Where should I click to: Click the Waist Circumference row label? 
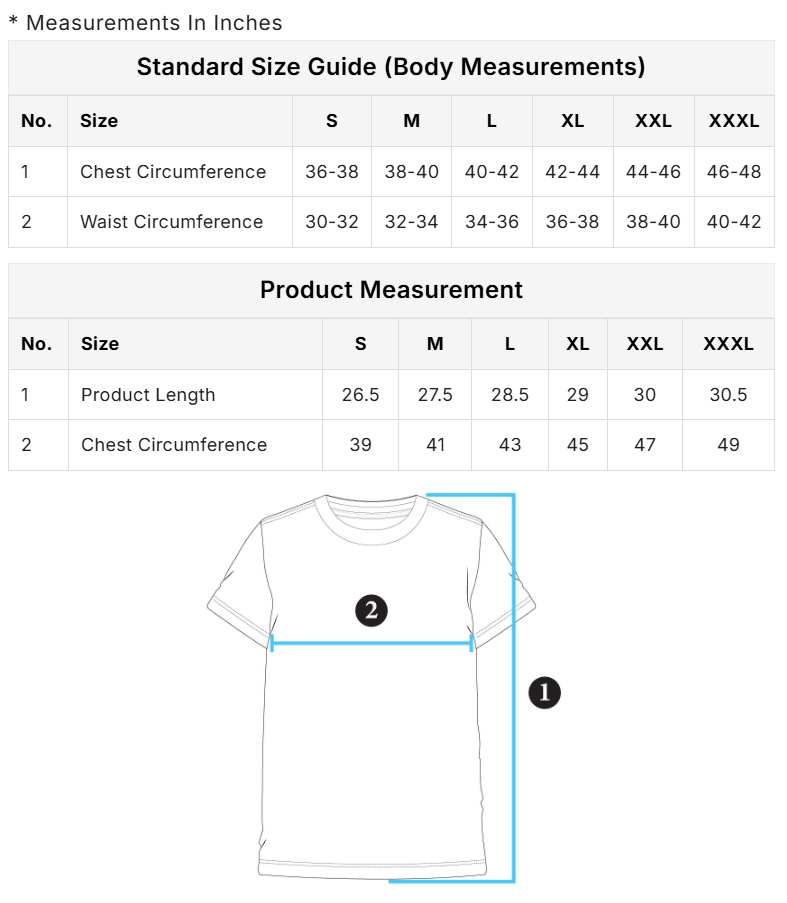click(x=172, y=222)
